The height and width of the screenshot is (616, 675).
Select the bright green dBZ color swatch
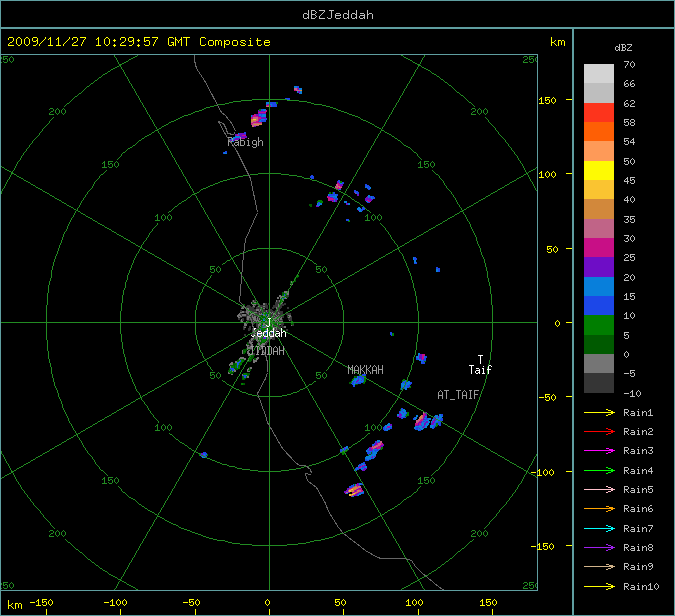pyautogui.click(x=599, y=325)
